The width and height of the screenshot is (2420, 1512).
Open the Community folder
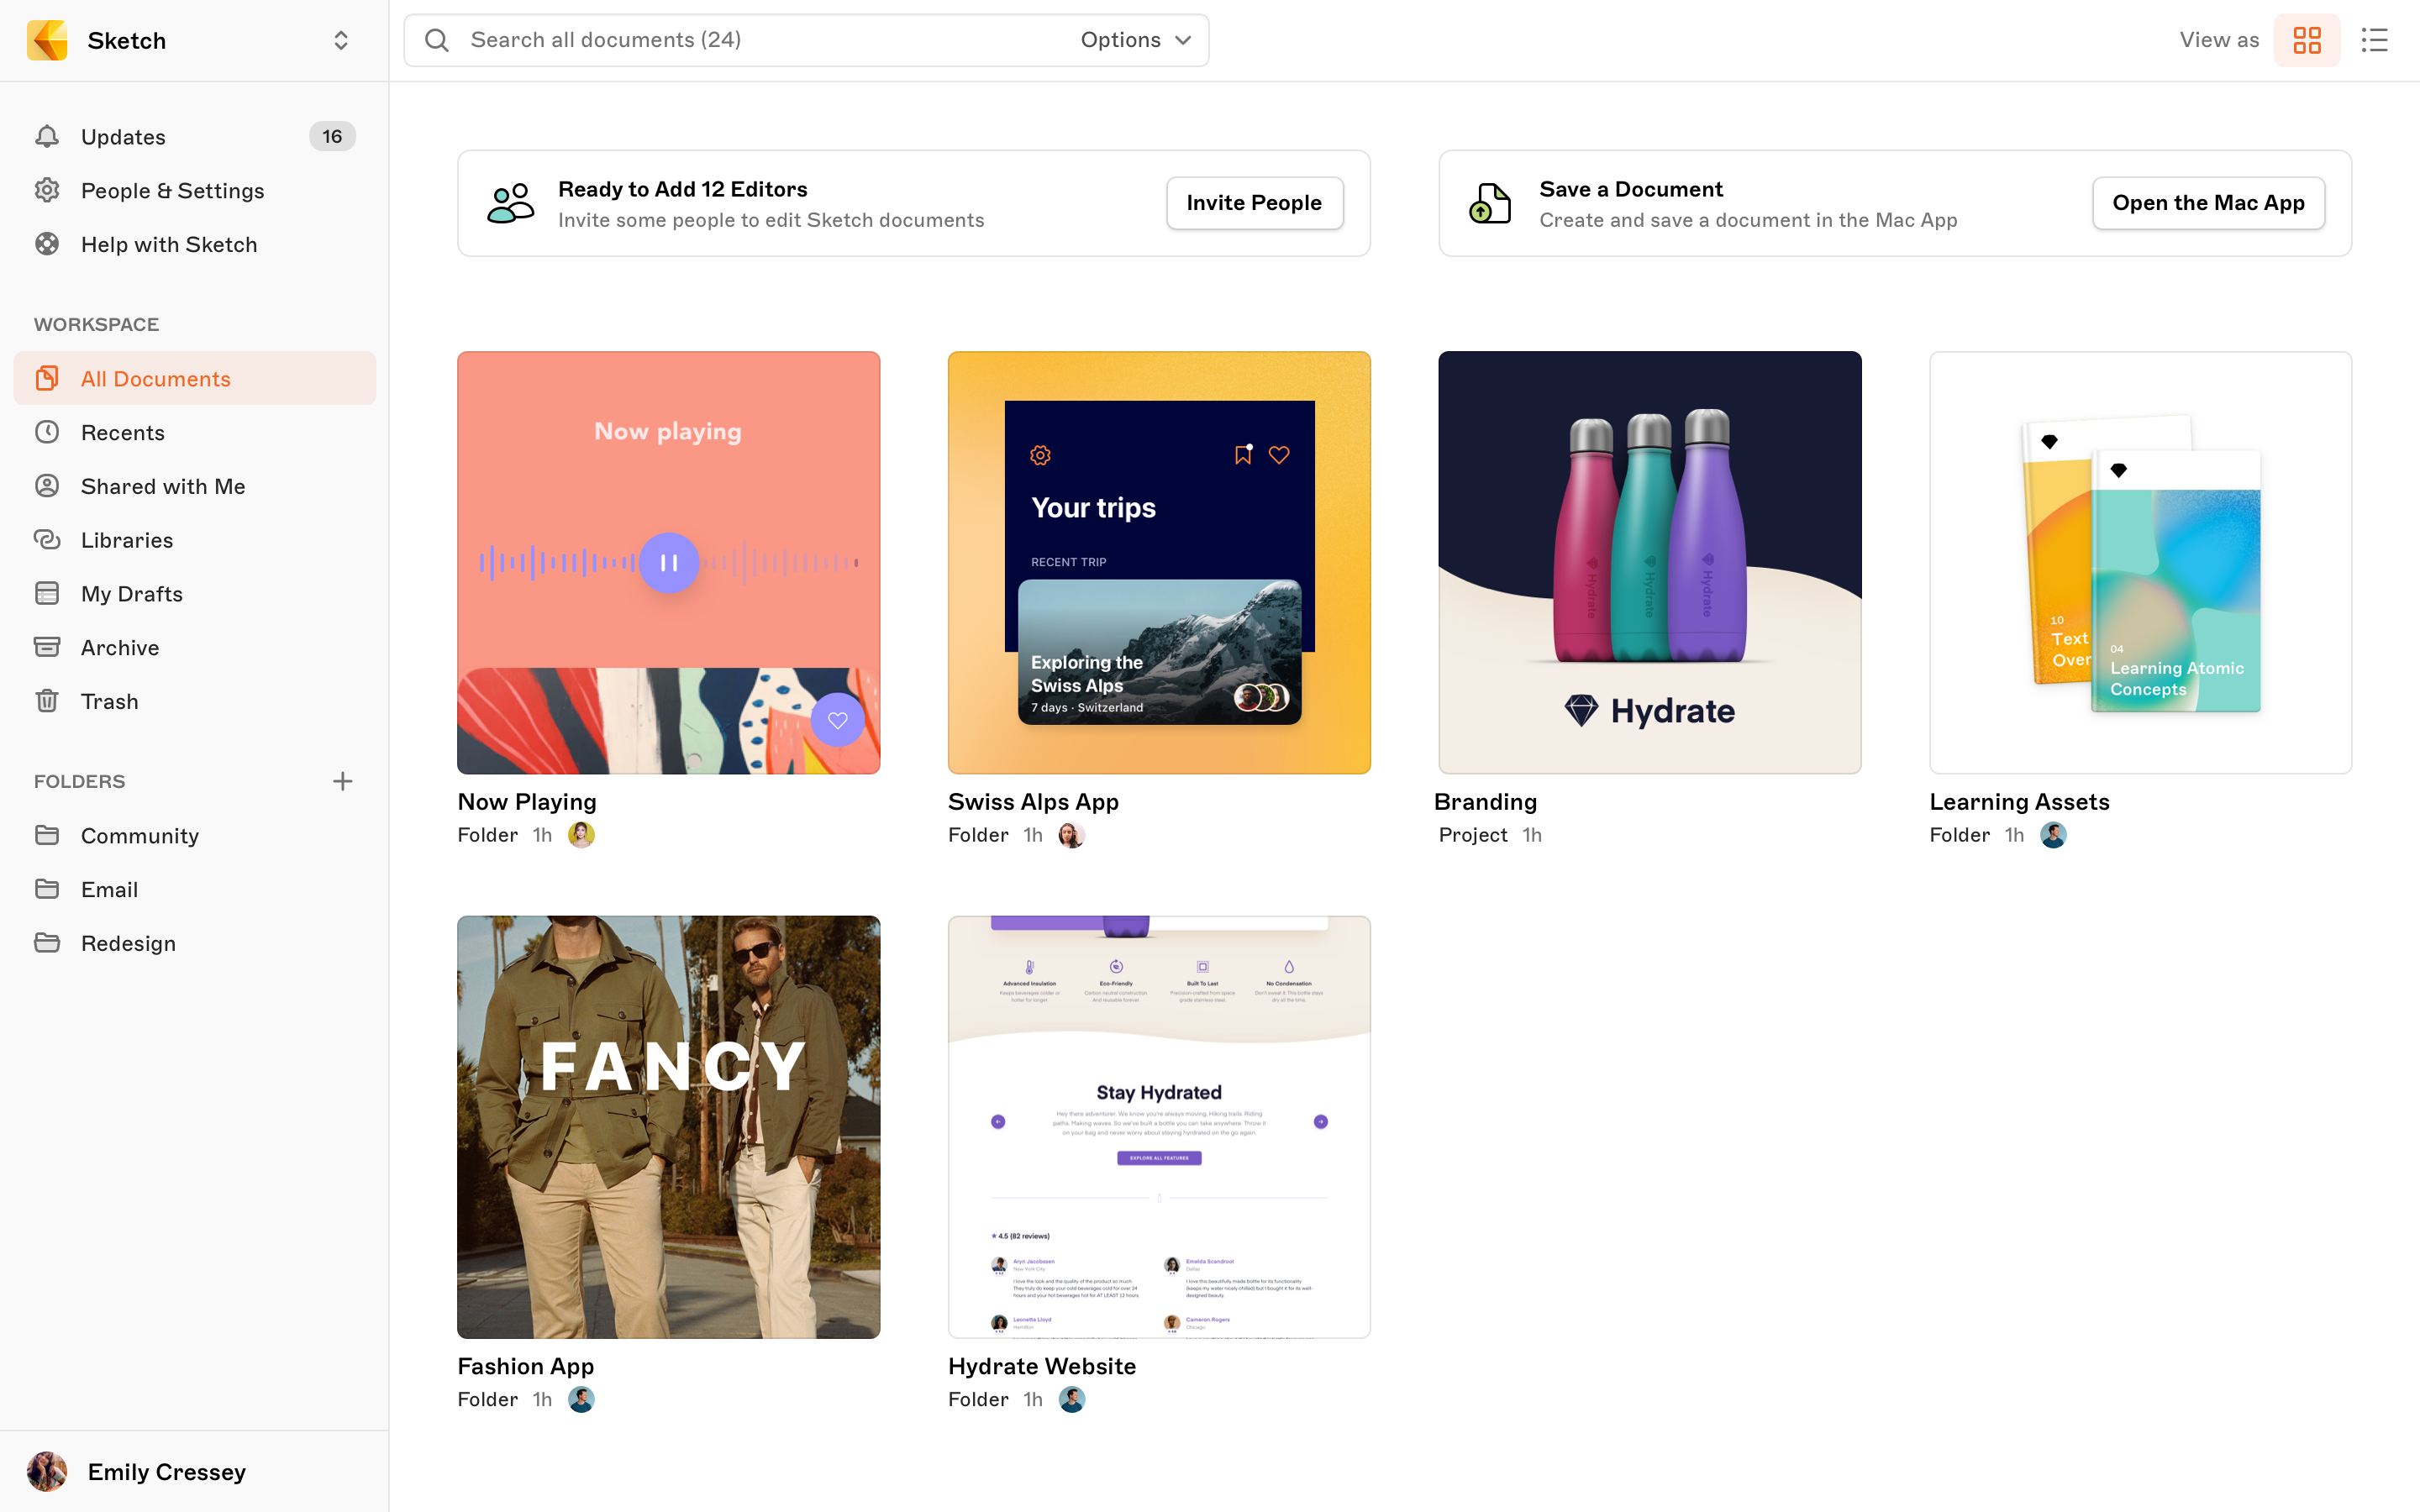140,835
